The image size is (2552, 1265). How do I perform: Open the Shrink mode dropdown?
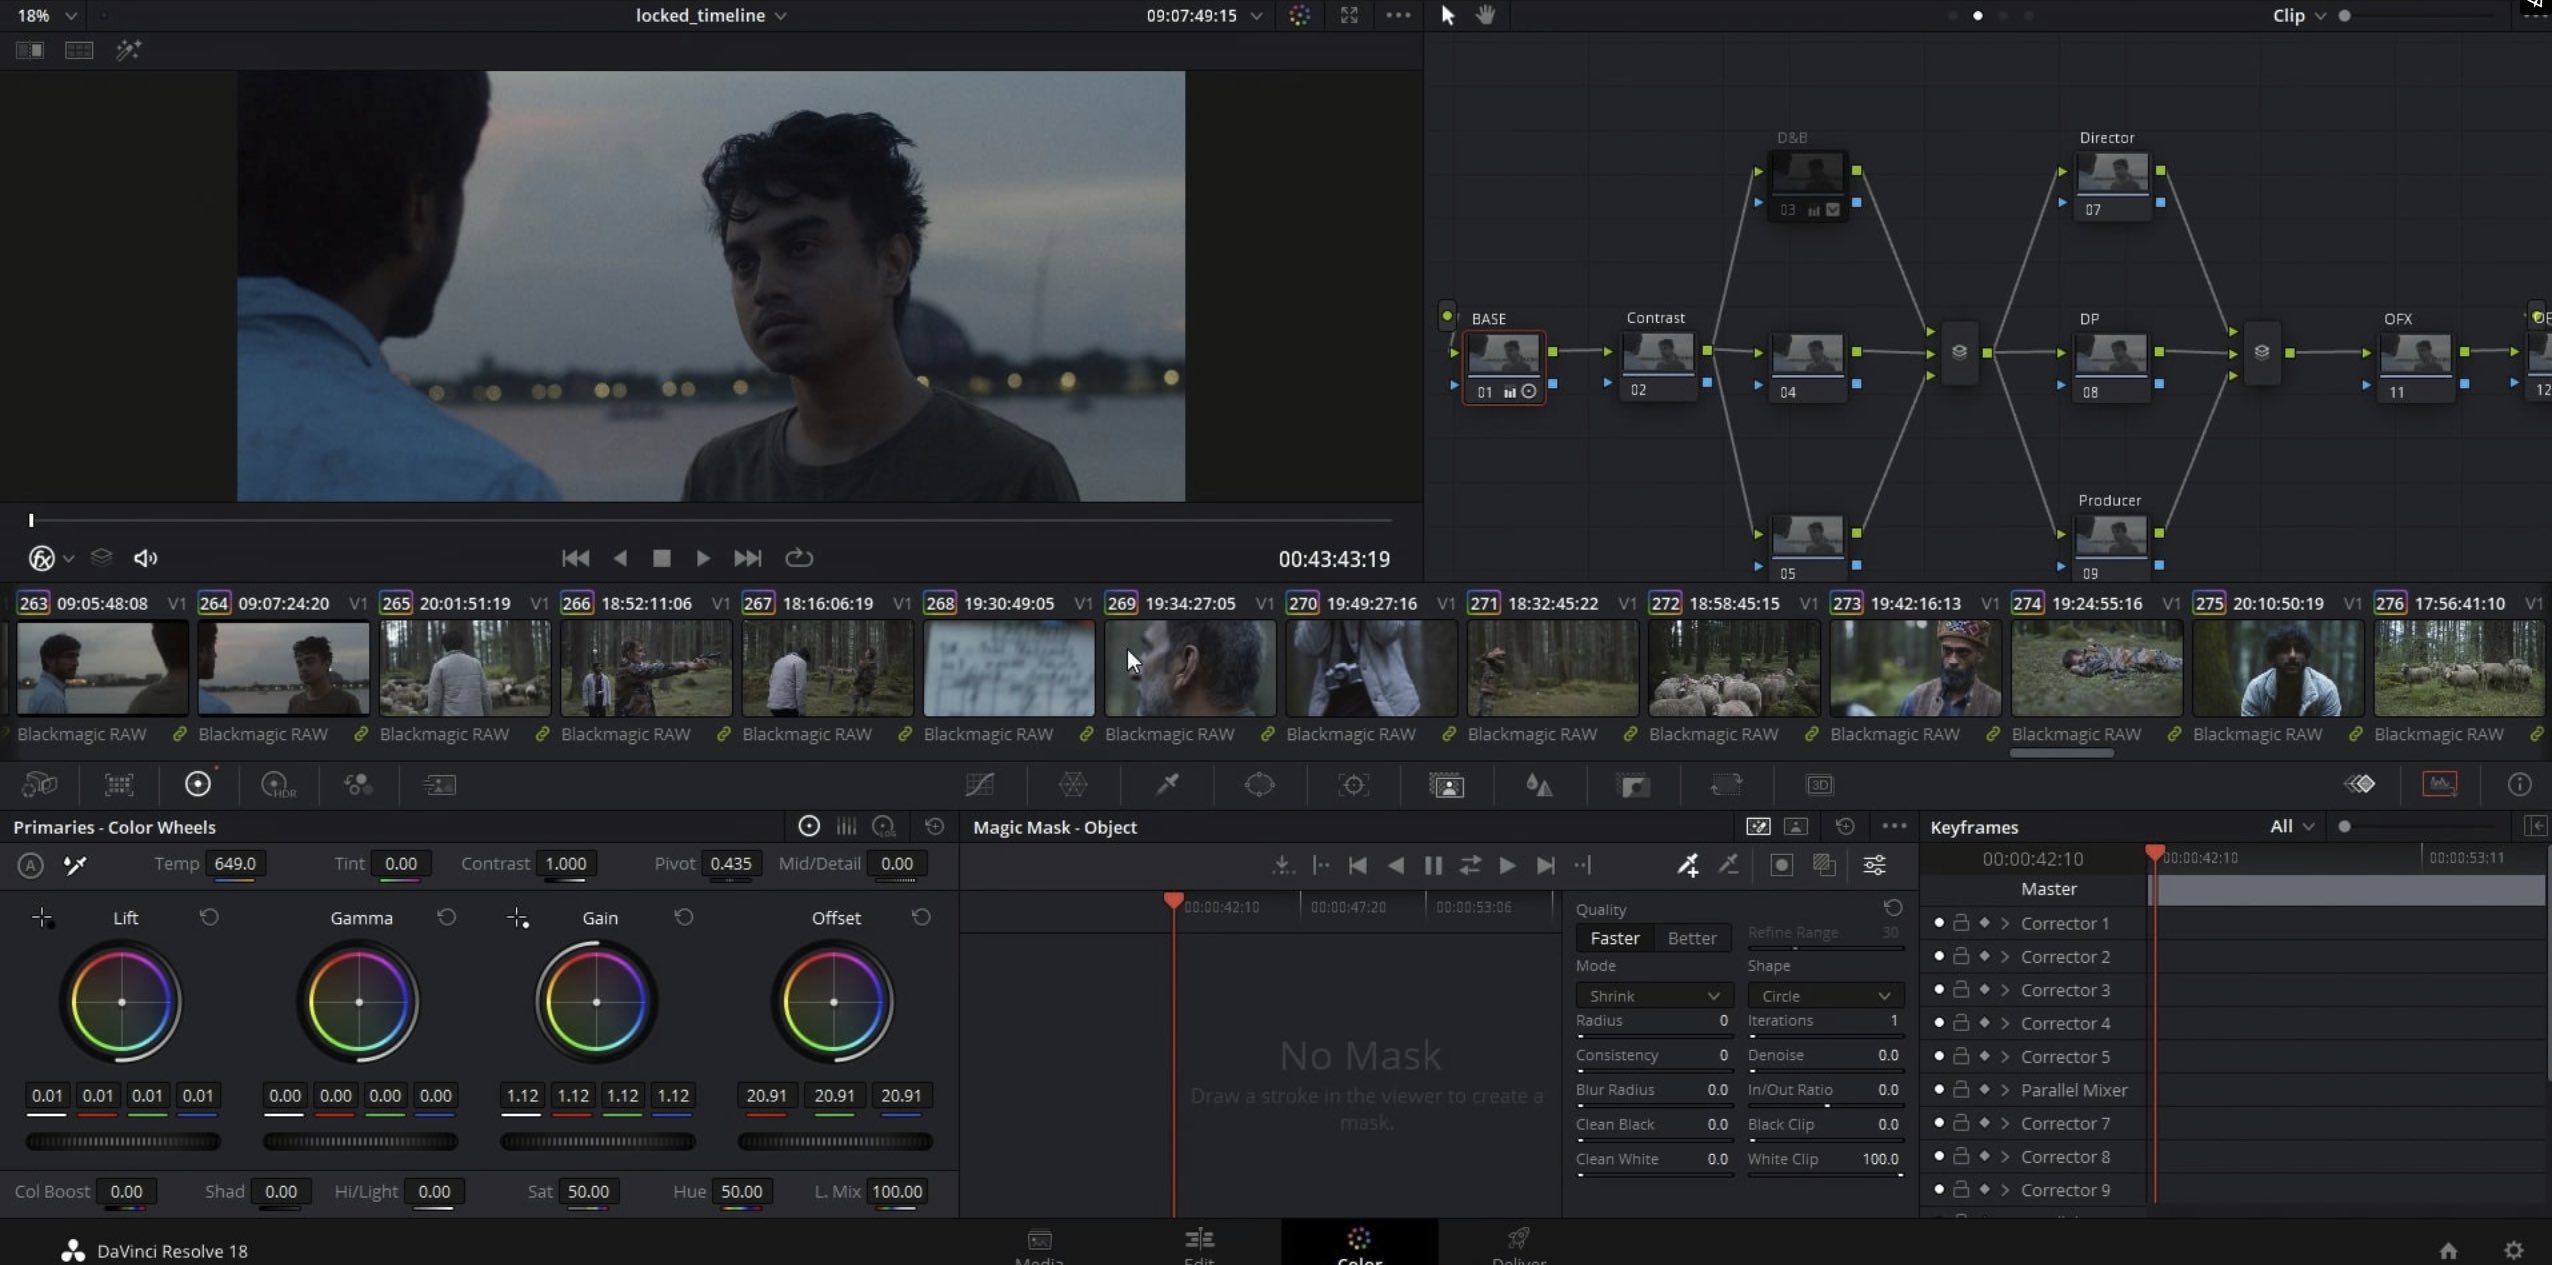click(x=1653, y=996)
